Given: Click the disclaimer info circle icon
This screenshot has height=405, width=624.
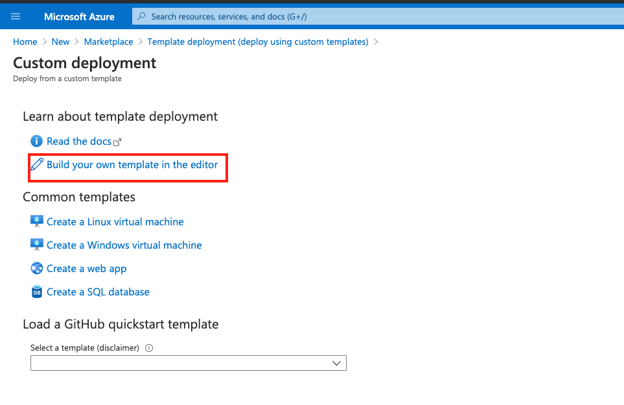Looking at the screenshot, I should (149, 348).
